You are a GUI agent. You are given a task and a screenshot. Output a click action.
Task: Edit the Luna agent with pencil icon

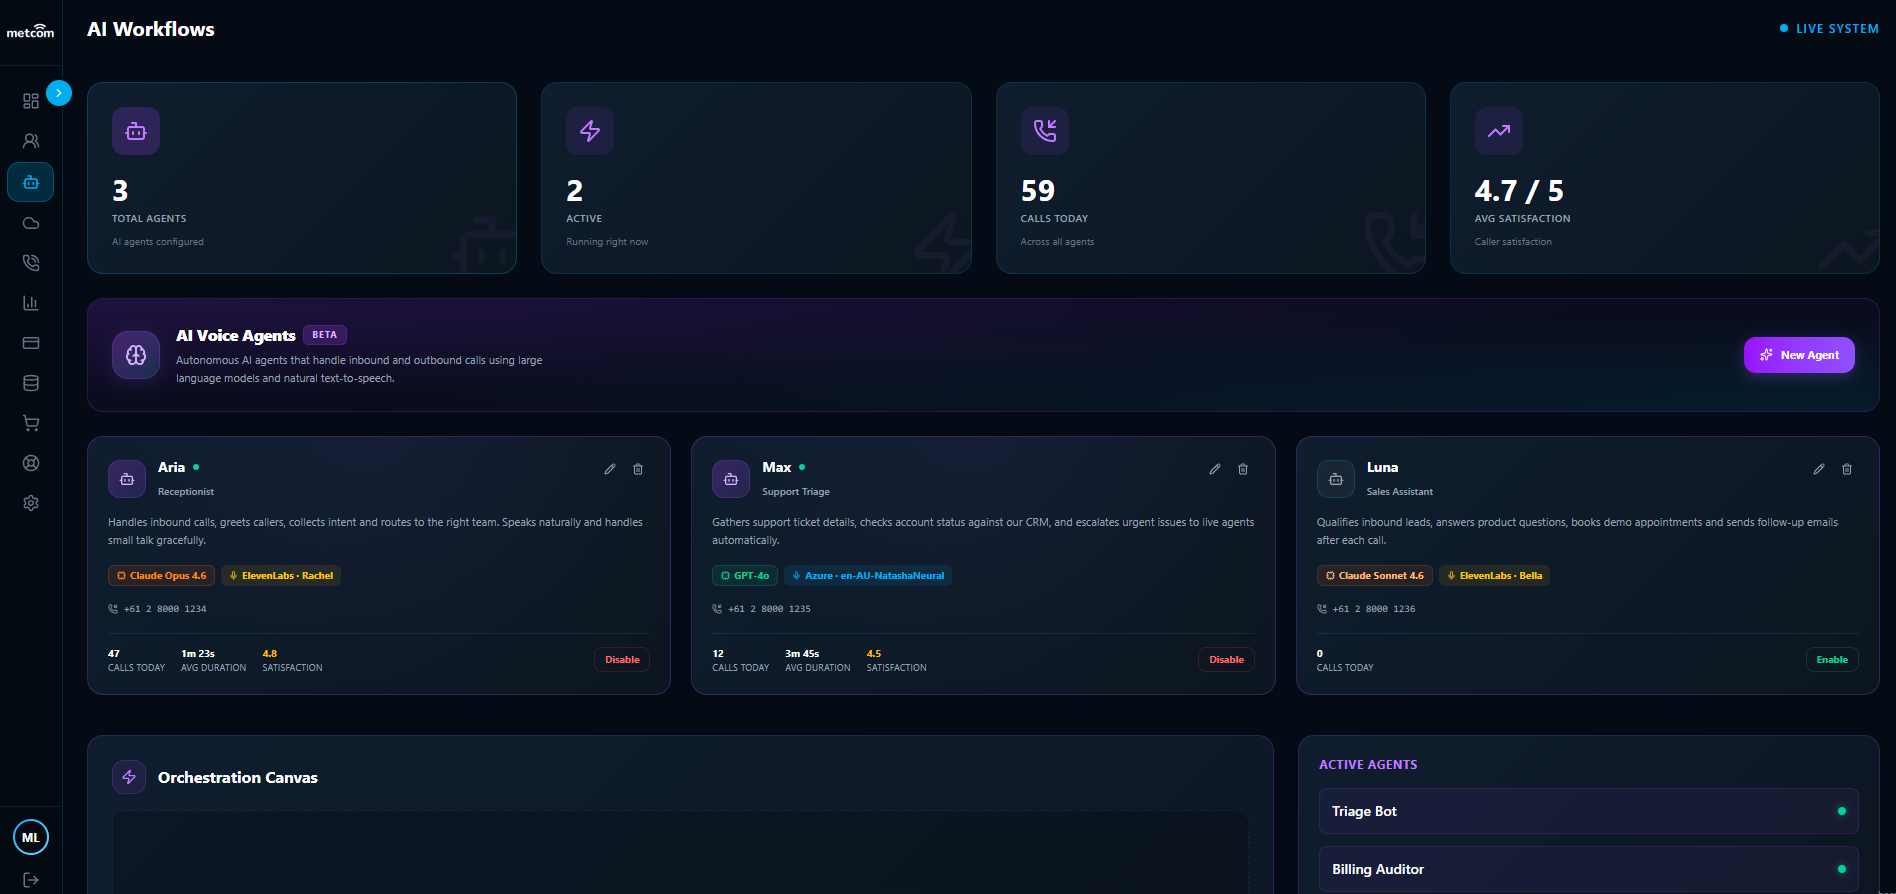coord(1819,469)
